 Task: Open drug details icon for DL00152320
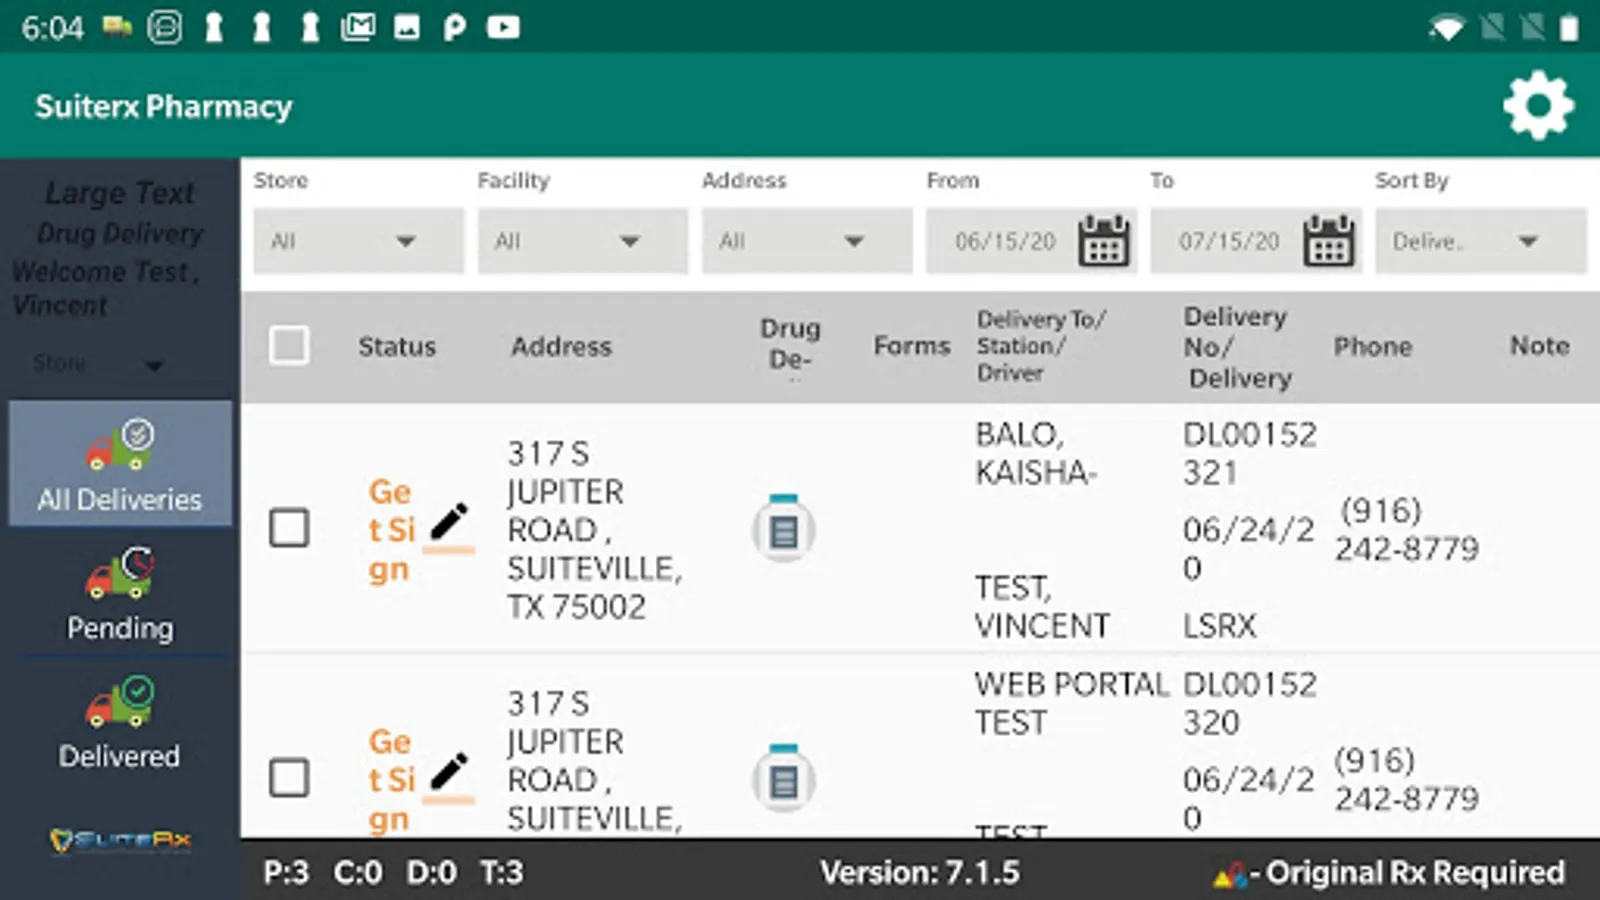coord(784,778)
